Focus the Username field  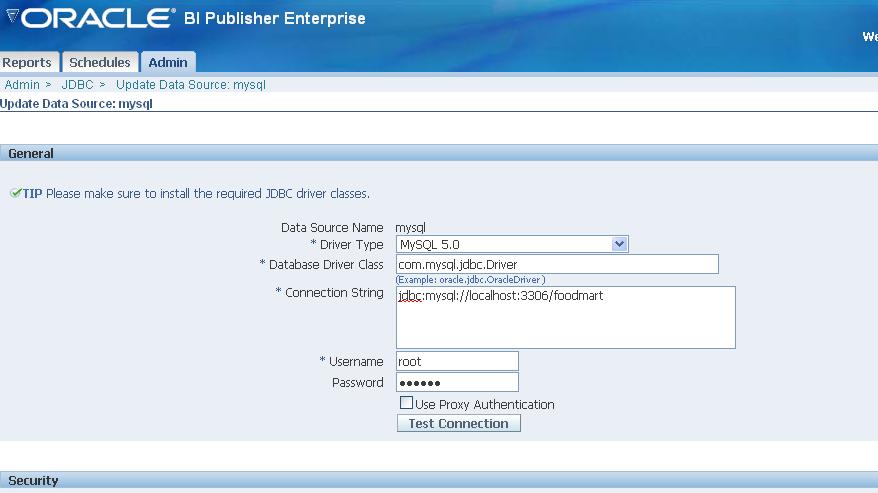[x=457, y=361]
